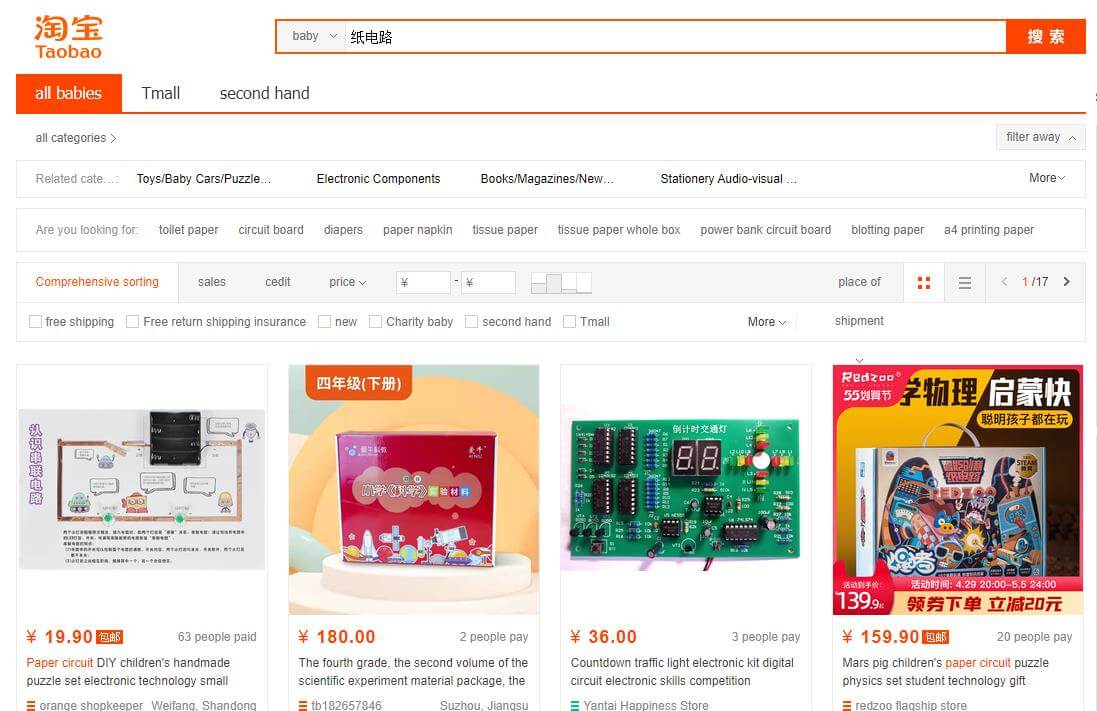The height and width of the screenshot is (711, 1097).
Task: Click the orange search button
Action: (1045, 36)
